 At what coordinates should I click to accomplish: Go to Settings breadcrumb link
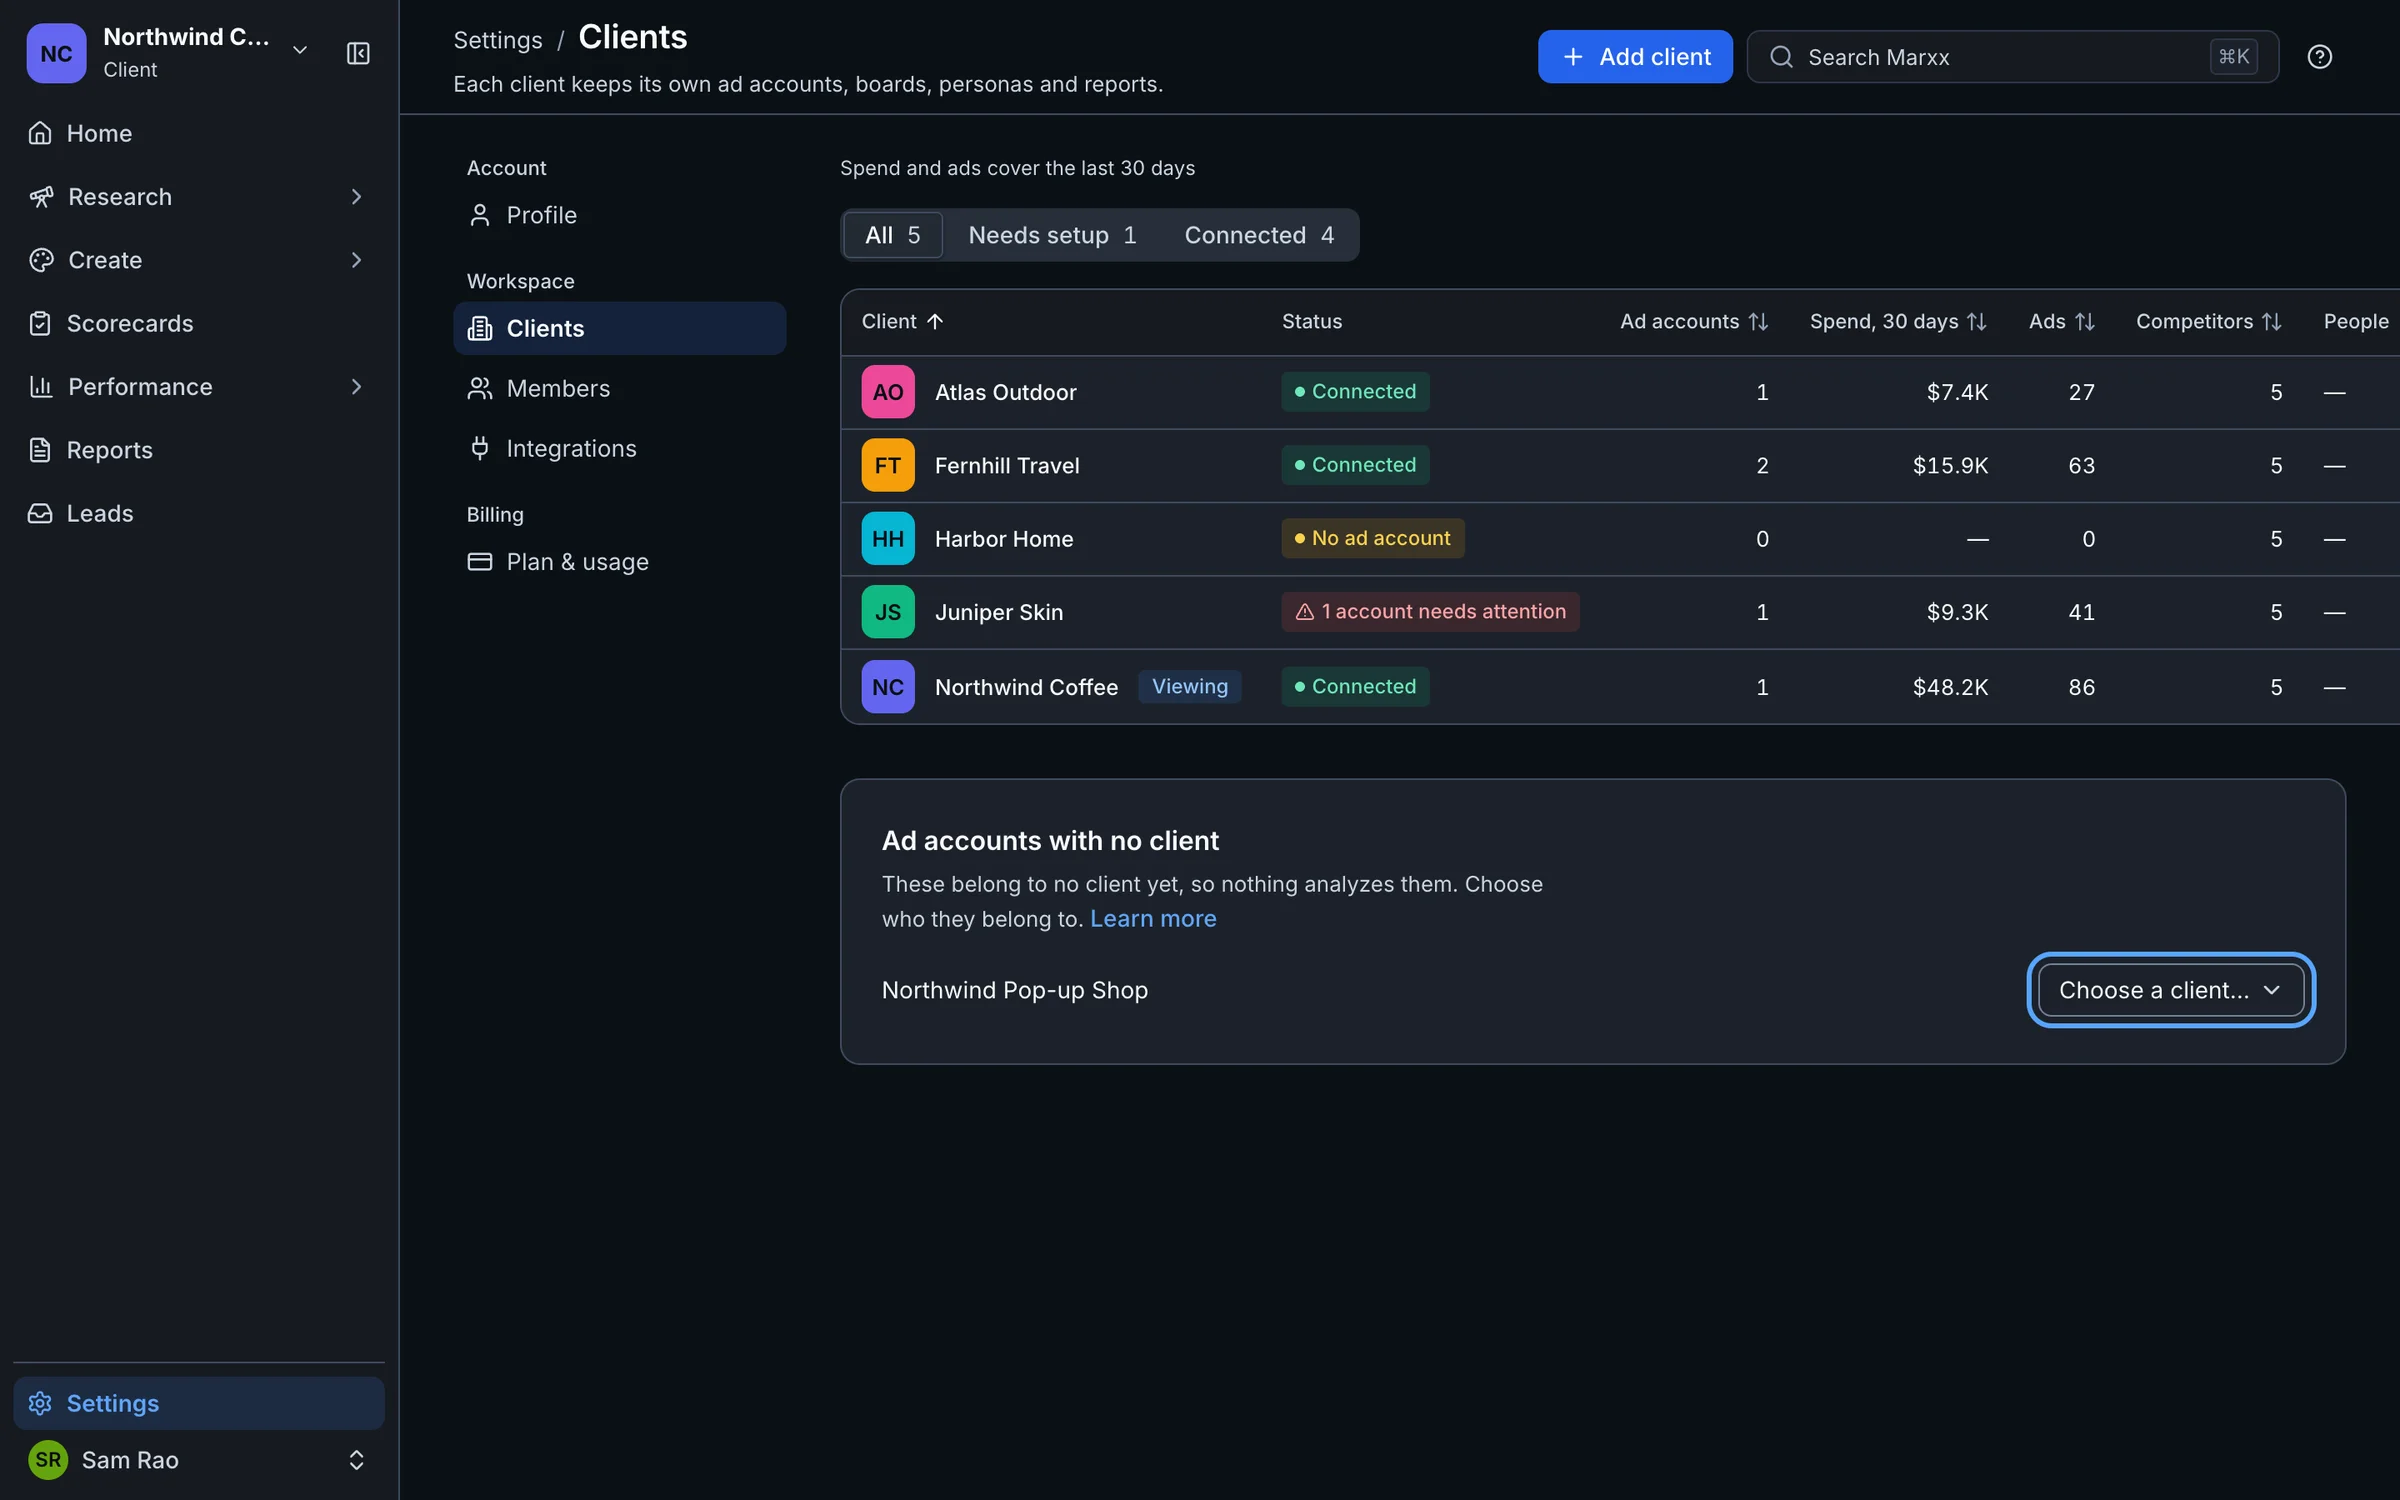(x=498, y=40)
